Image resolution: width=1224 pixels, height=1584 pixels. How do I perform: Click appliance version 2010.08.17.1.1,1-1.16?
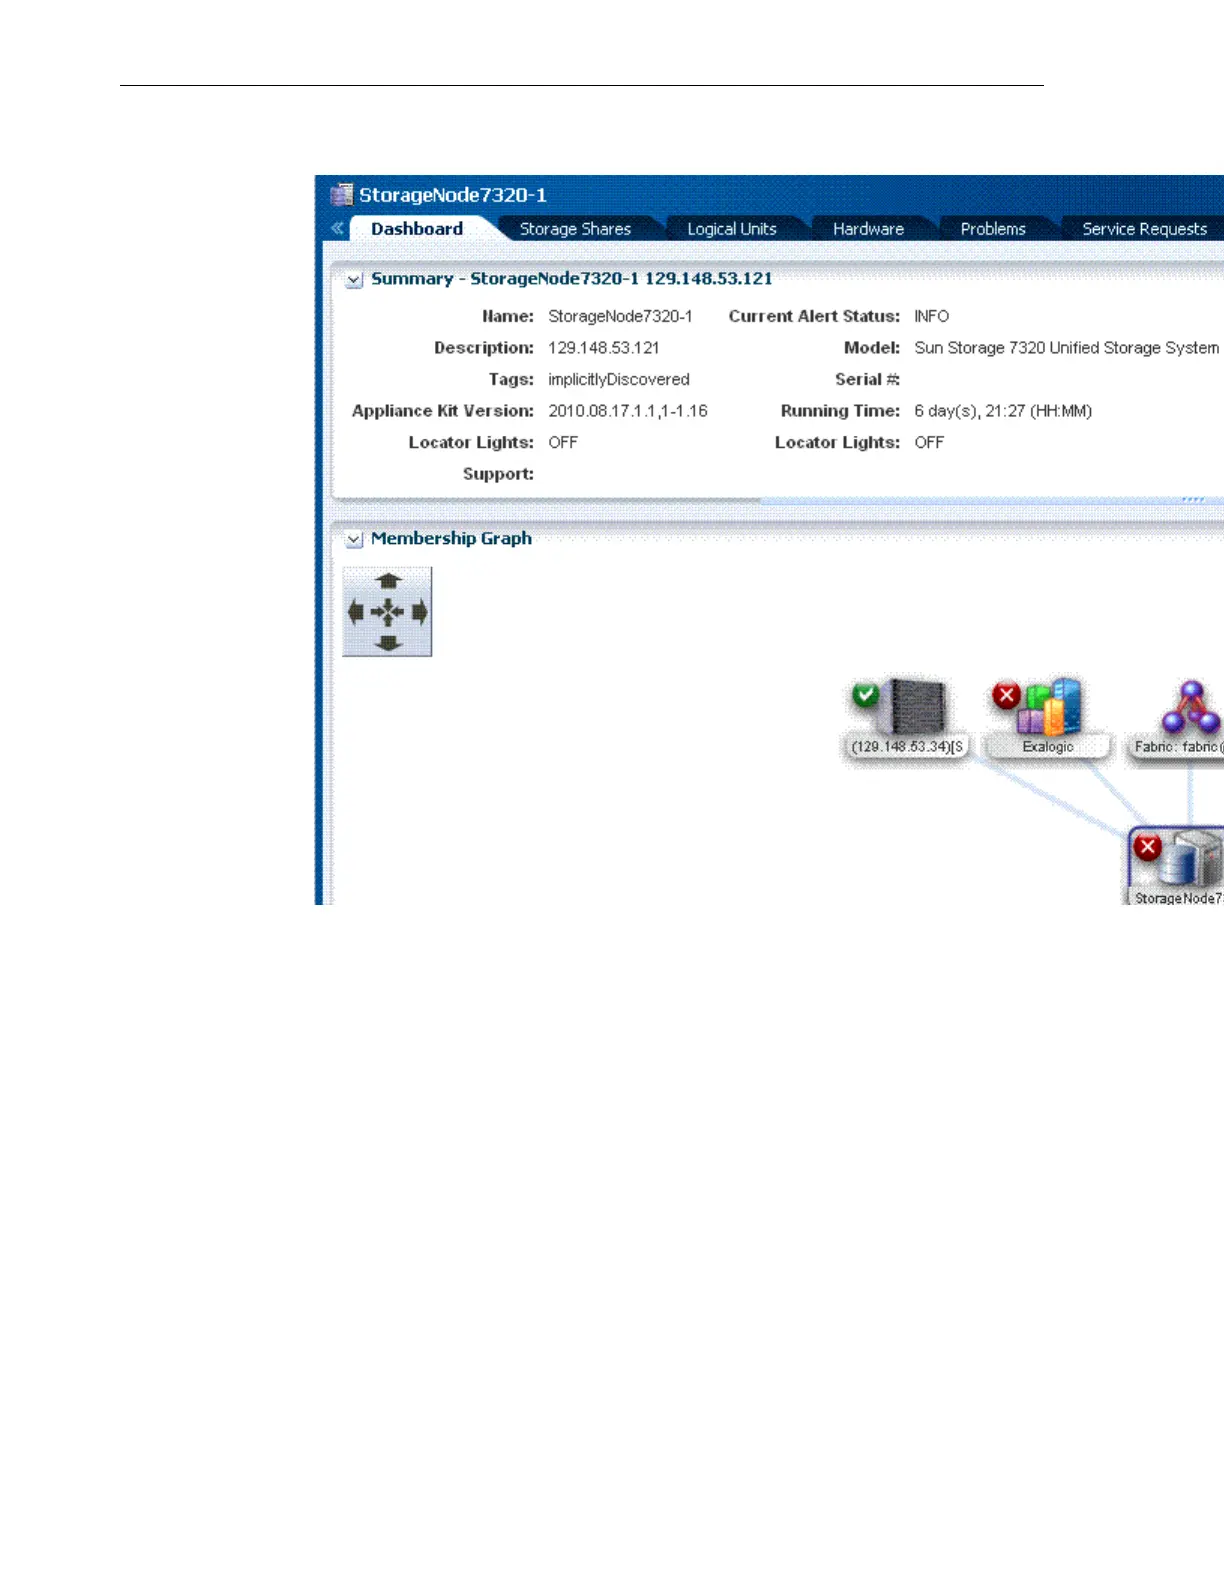(628, 411)
